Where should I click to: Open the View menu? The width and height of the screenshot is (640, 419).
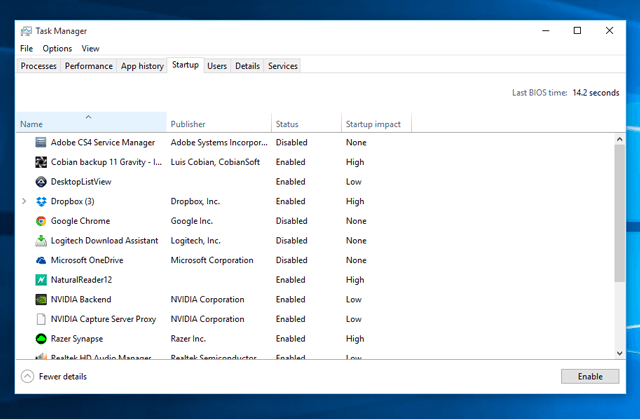tap(90, 49)
